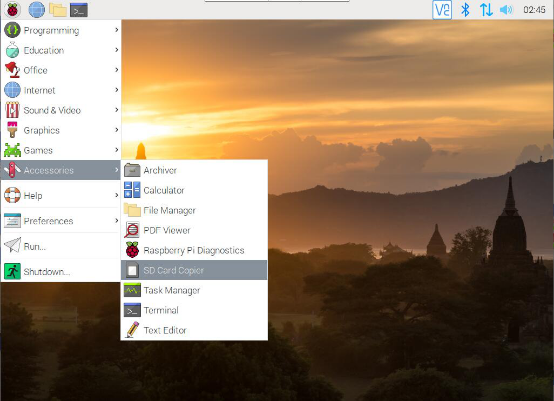Launch the web browser globe icon in taskbar

(37, 10)
